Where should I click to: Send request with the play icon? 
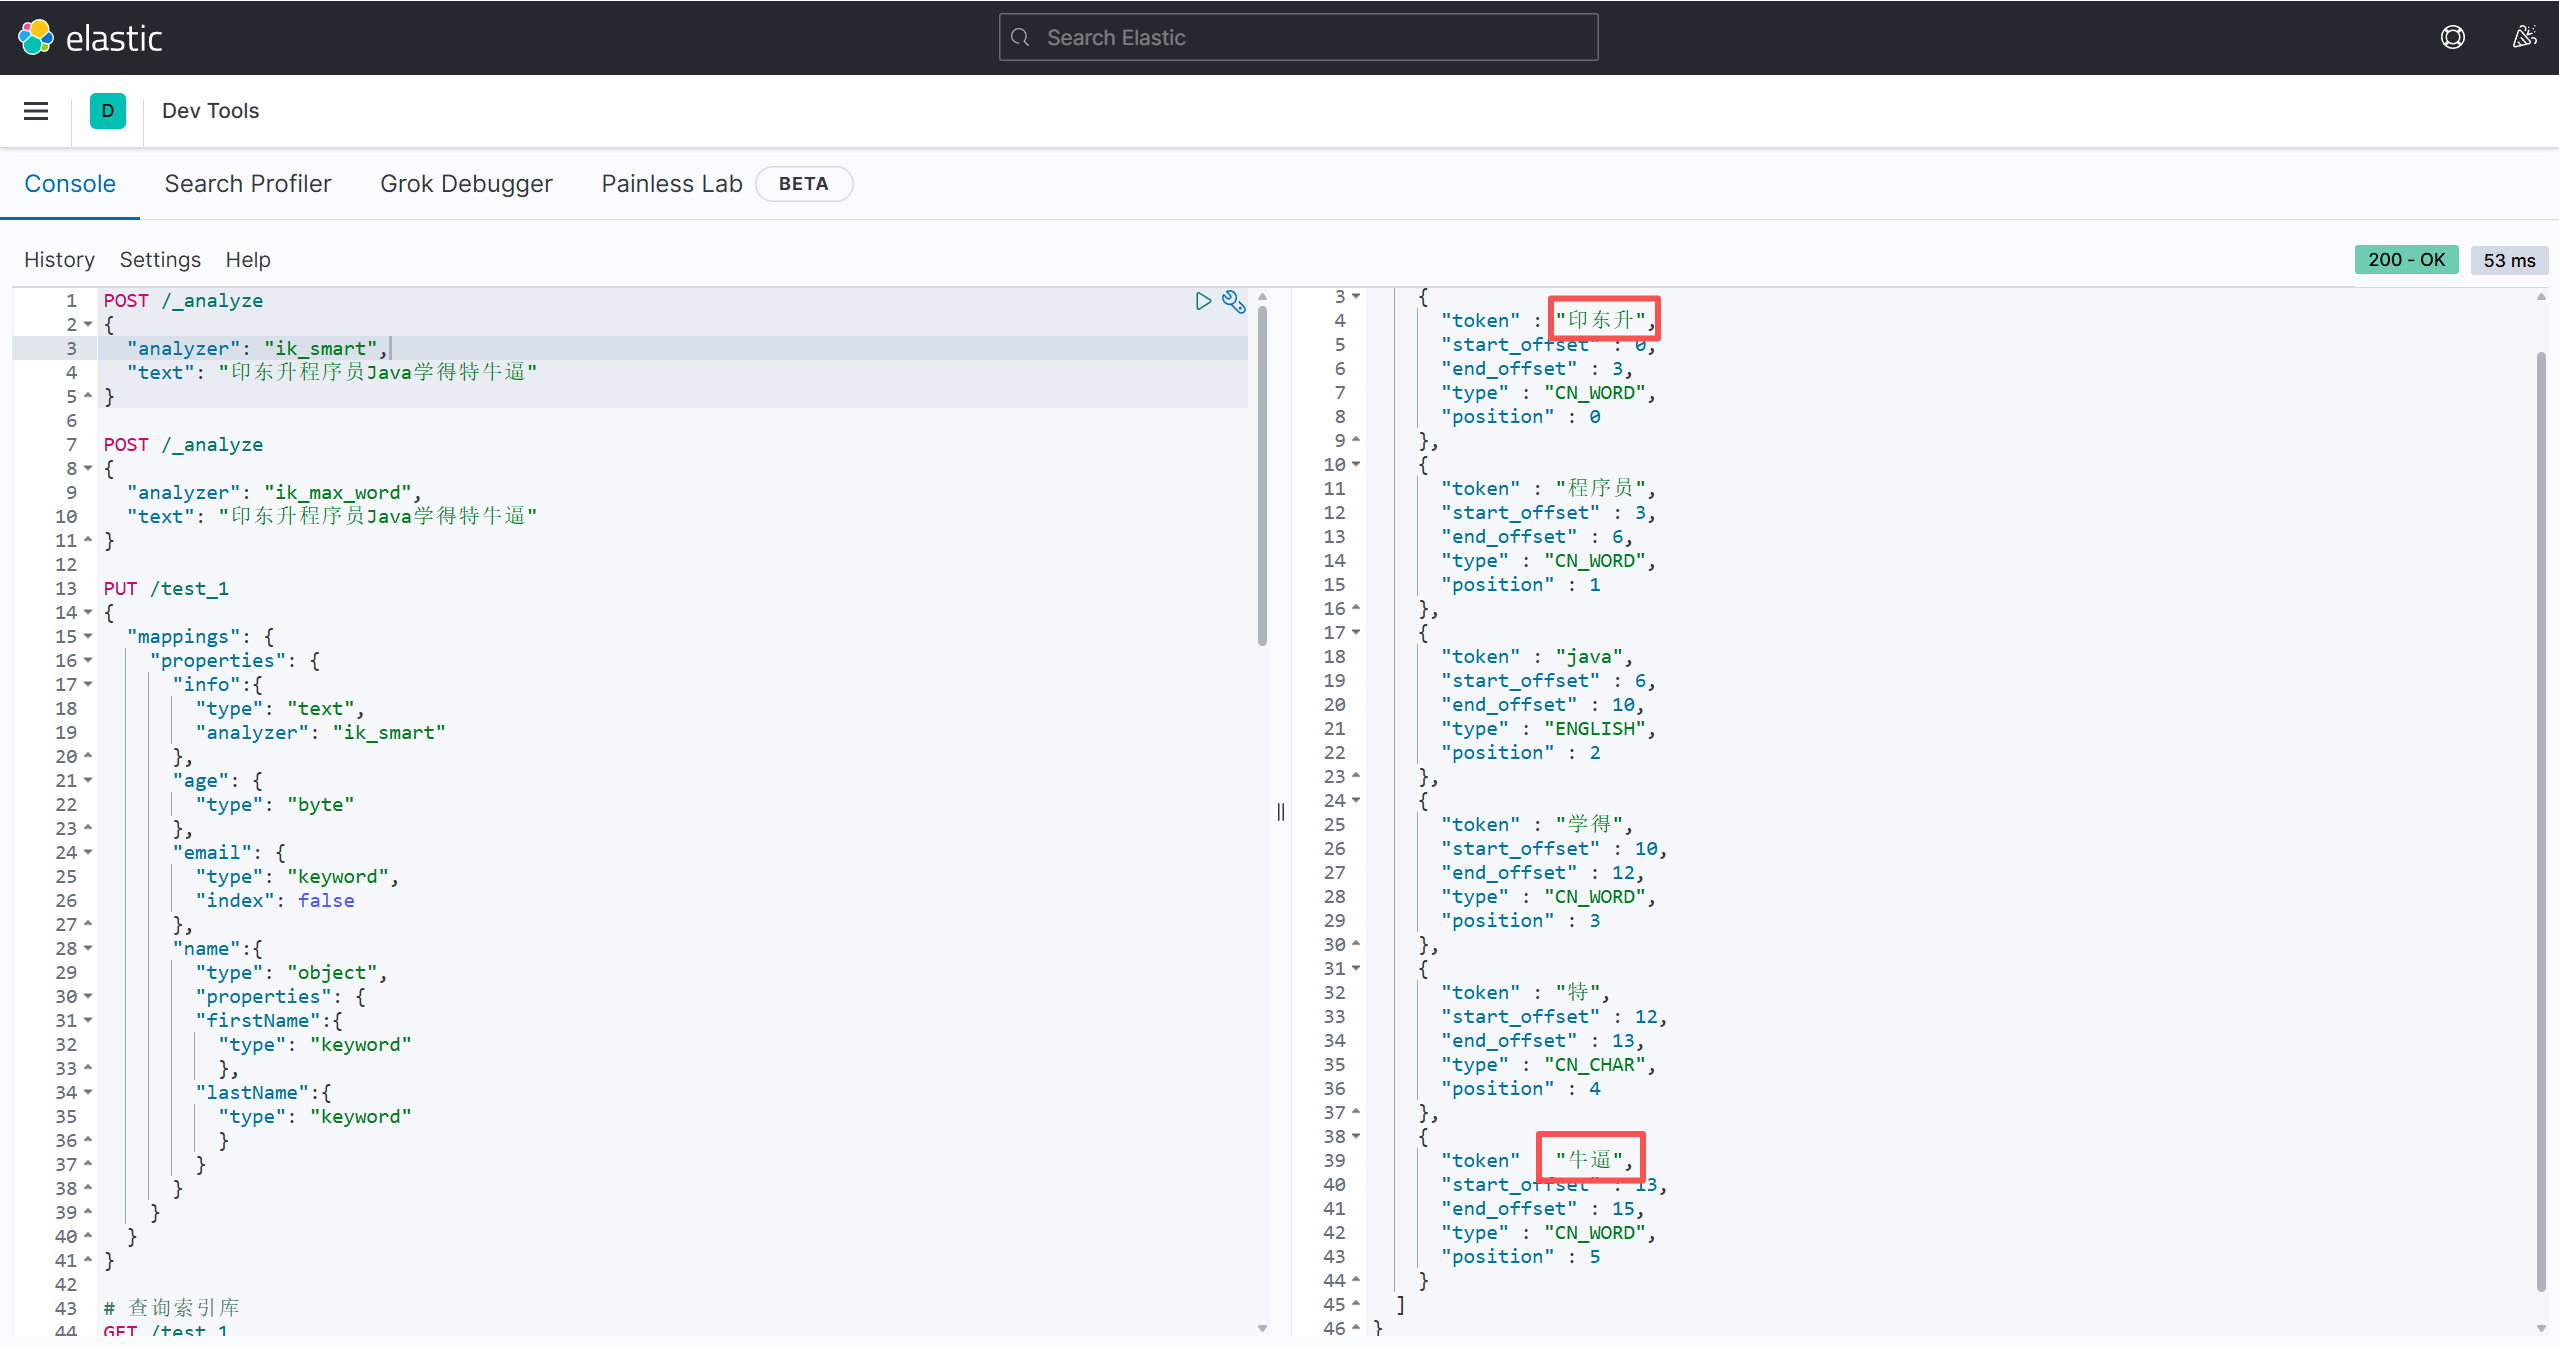pyautogui.click(x=1203, y=301)
